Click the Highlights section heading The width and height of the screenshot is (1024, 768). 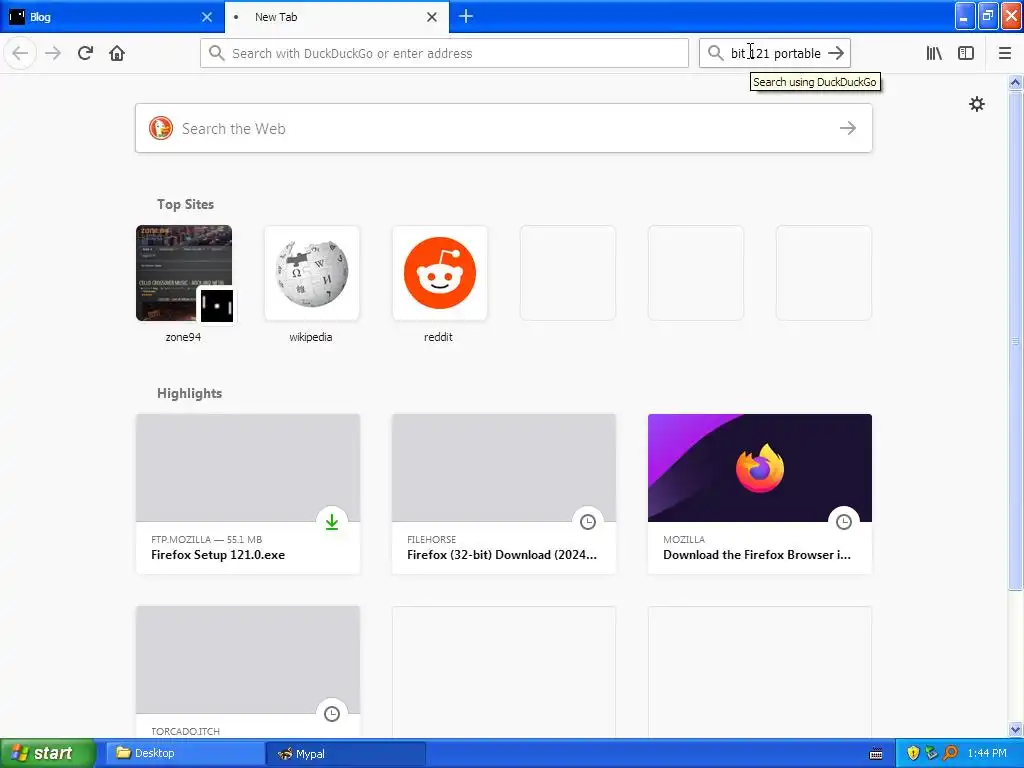tap(189, 393)
